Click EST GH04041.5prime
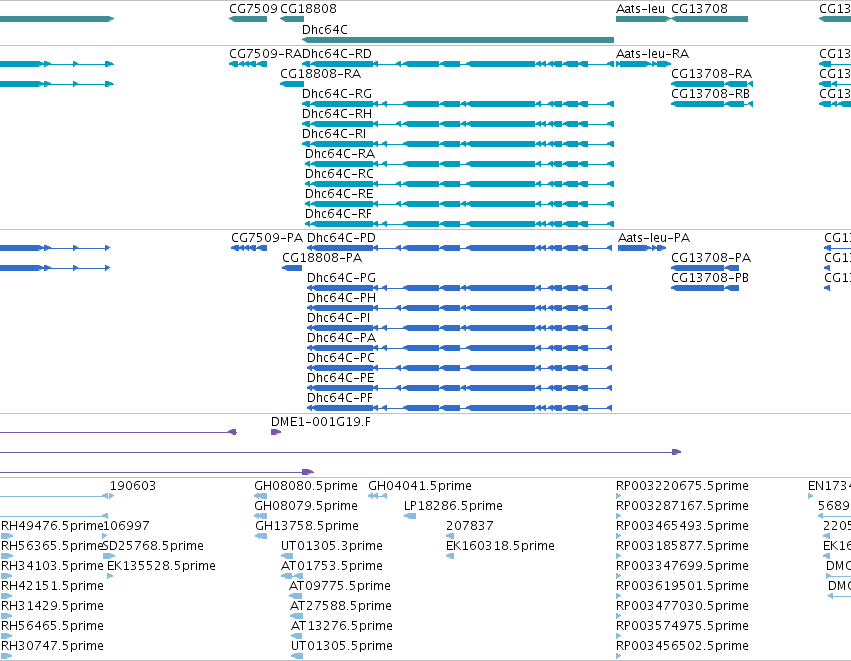The image size is (851, 661). tap(420, 486)
